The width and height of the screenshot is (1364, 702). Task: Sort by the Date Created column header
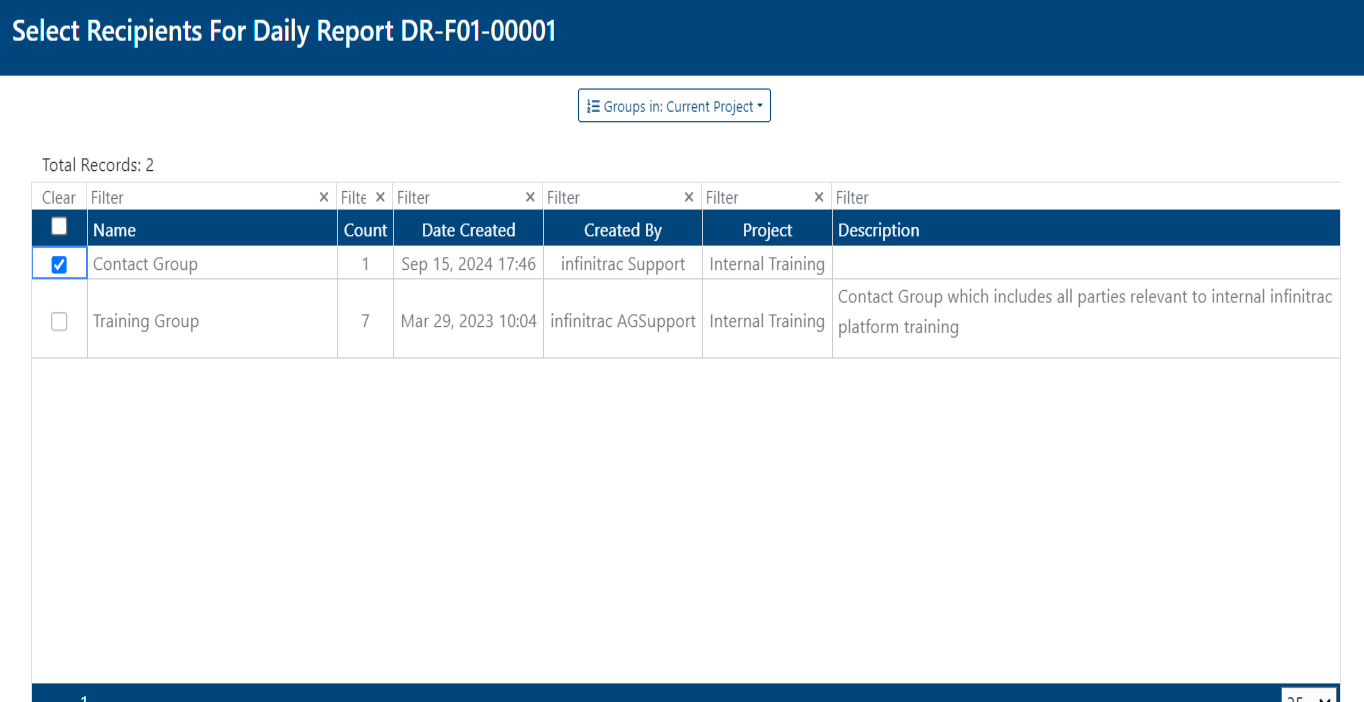point(468,230)
